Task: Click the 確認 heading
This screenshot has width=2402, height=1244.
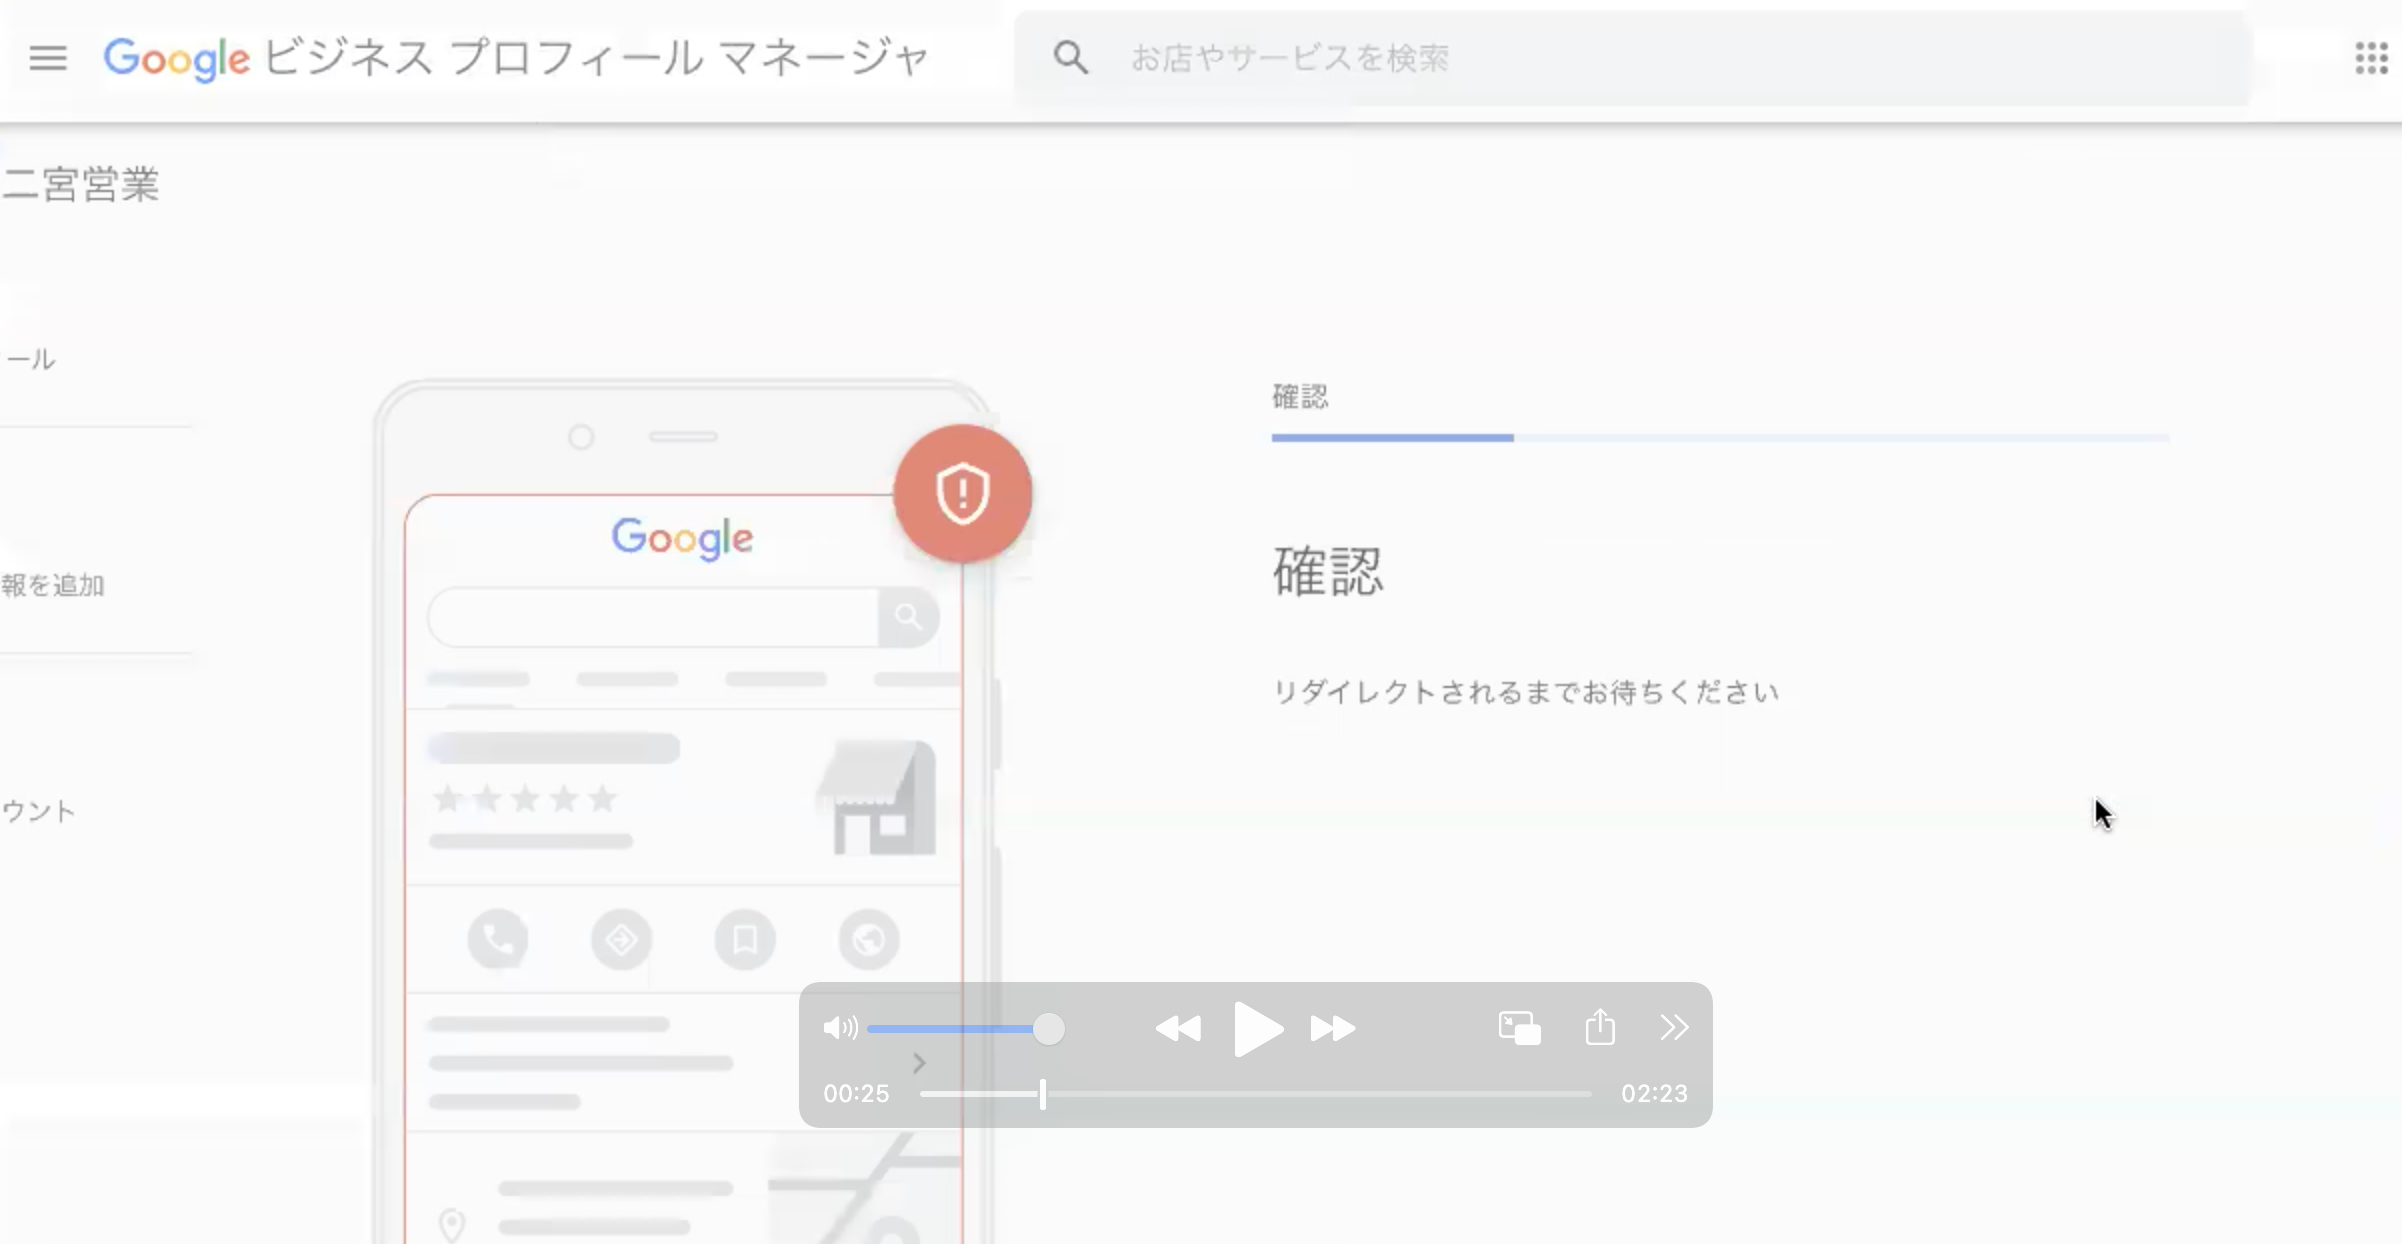Action: (x=1328, y=571)
